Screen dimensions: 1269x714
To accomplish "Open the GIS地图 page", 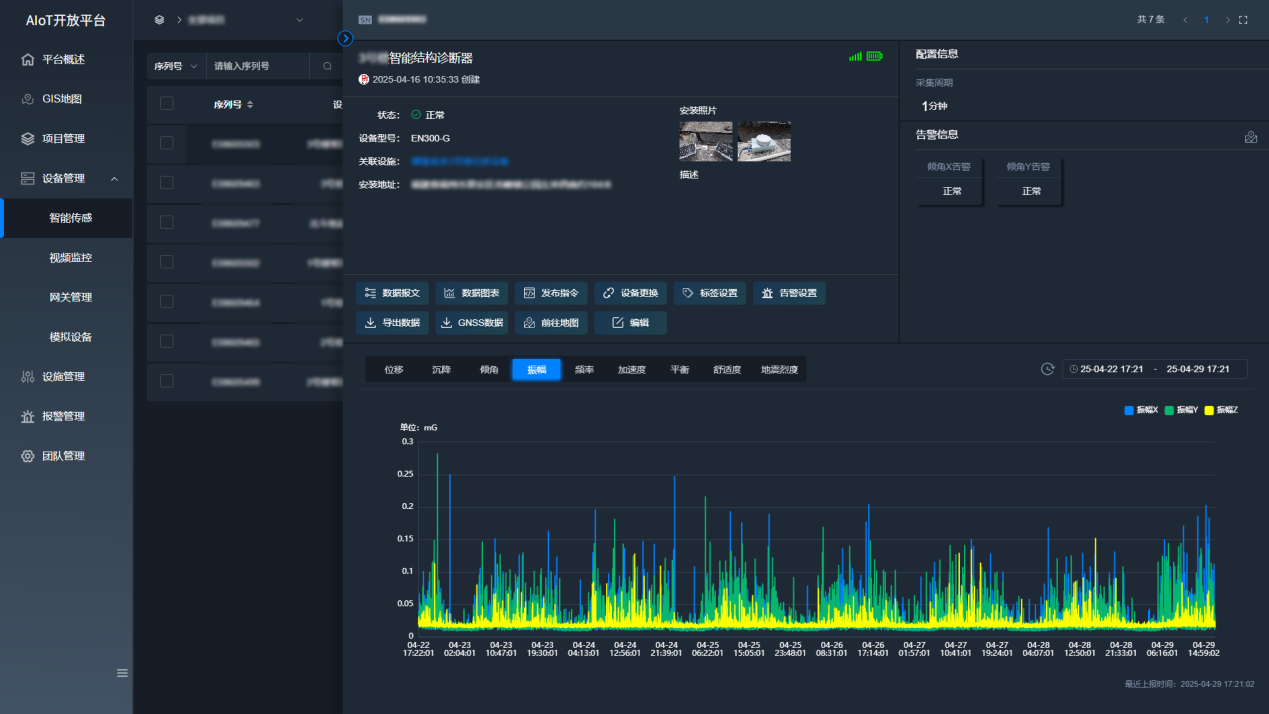I will 66,99.
